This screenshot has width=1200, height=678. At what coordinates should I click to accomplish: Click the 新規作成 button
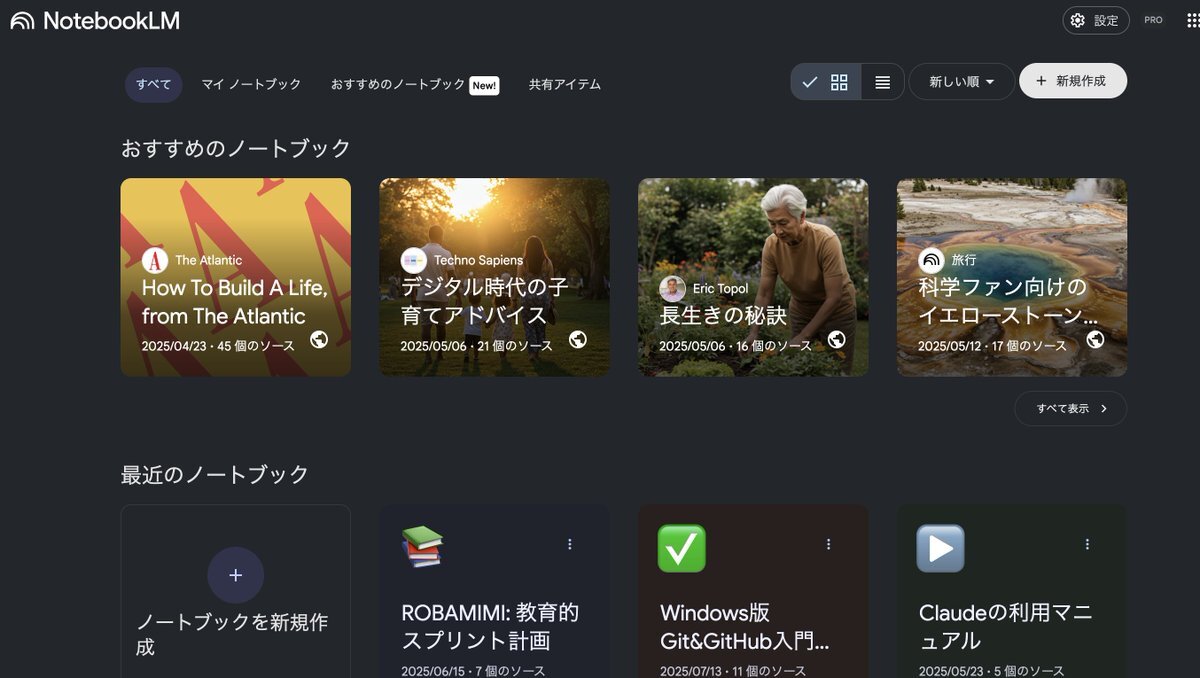point(1073,81)
